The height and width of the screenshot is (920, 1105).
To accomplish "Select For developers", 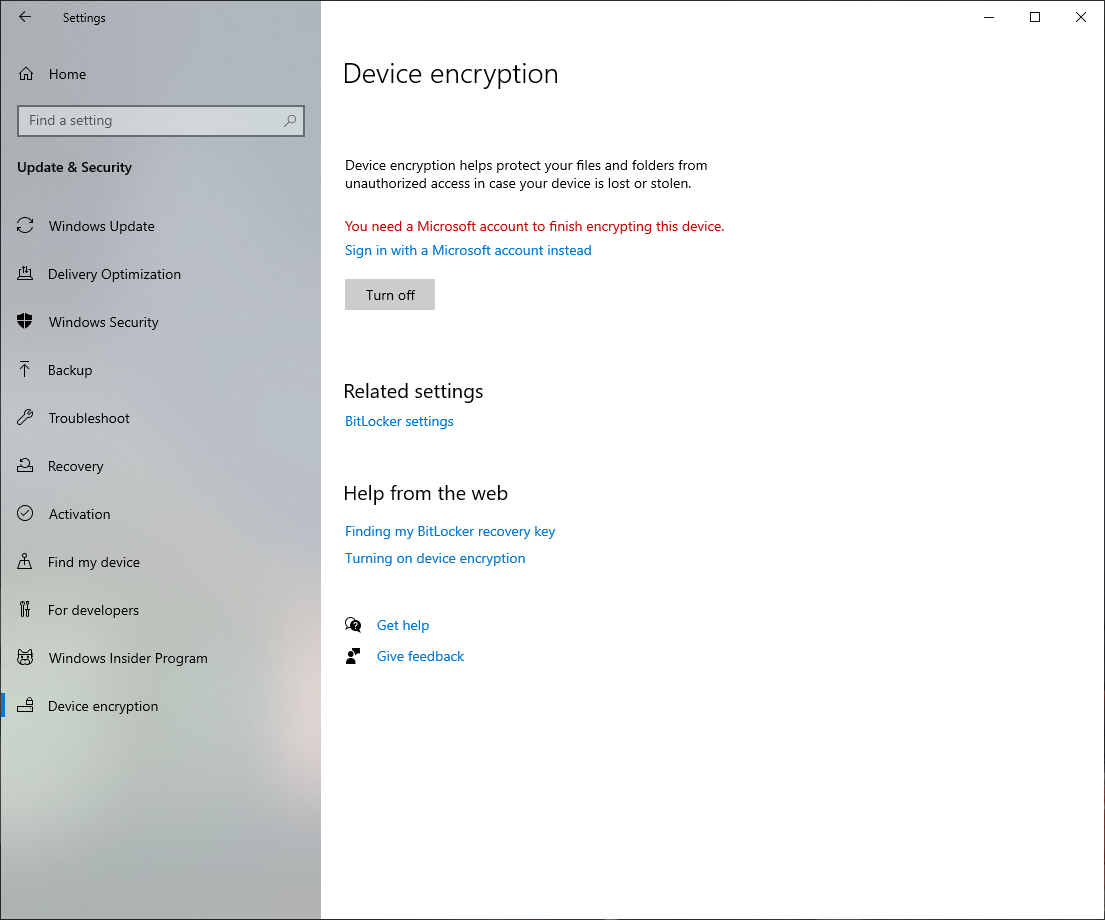I will (161, 609).
